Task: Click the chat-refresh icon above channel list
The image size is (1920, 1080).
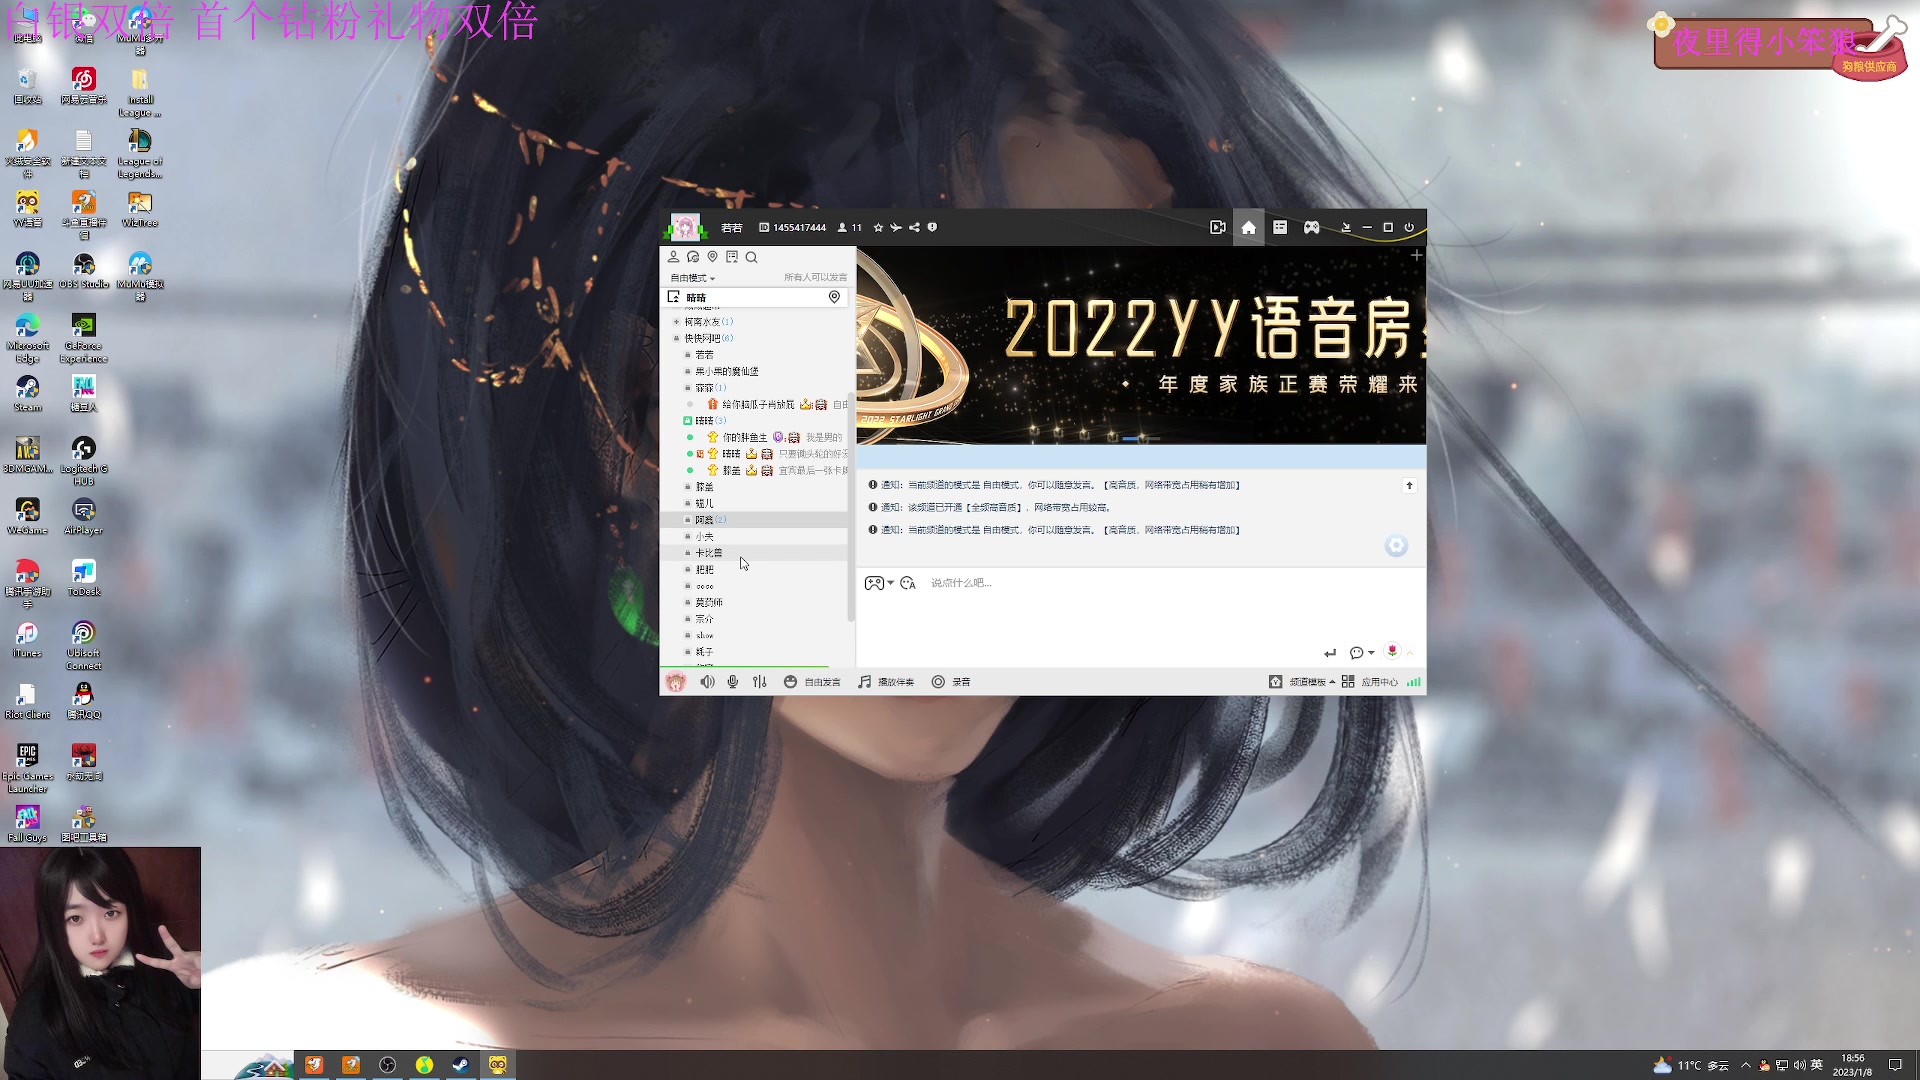Action: [x=693, y=257]
